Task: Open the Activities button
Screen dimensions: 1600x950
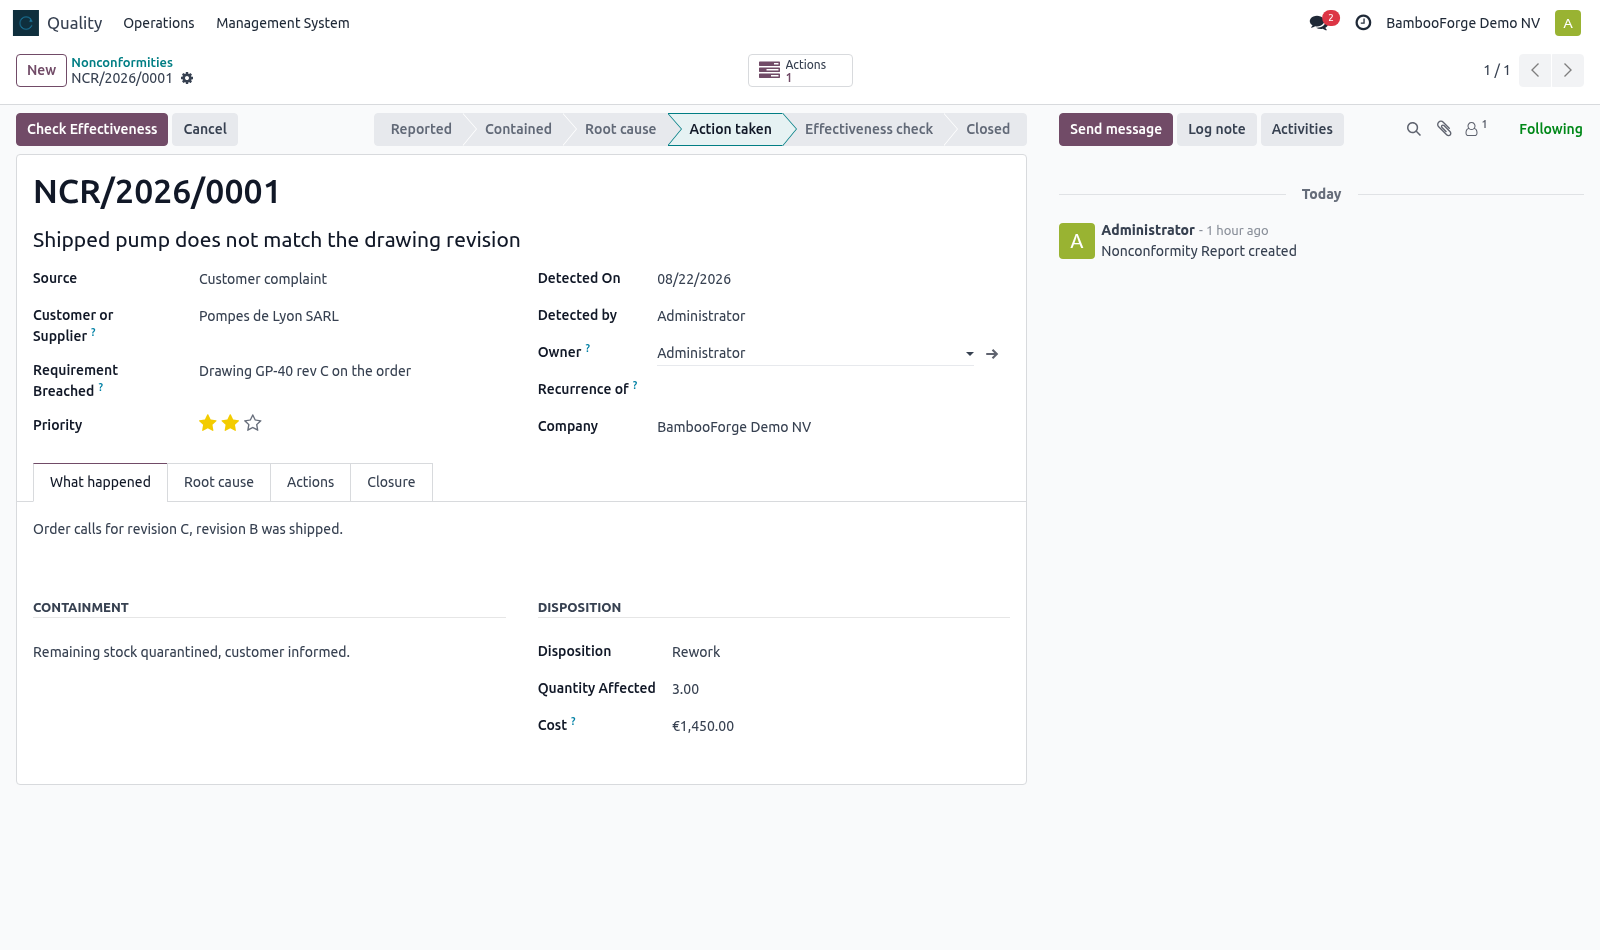Action: tap(1302, 129)
